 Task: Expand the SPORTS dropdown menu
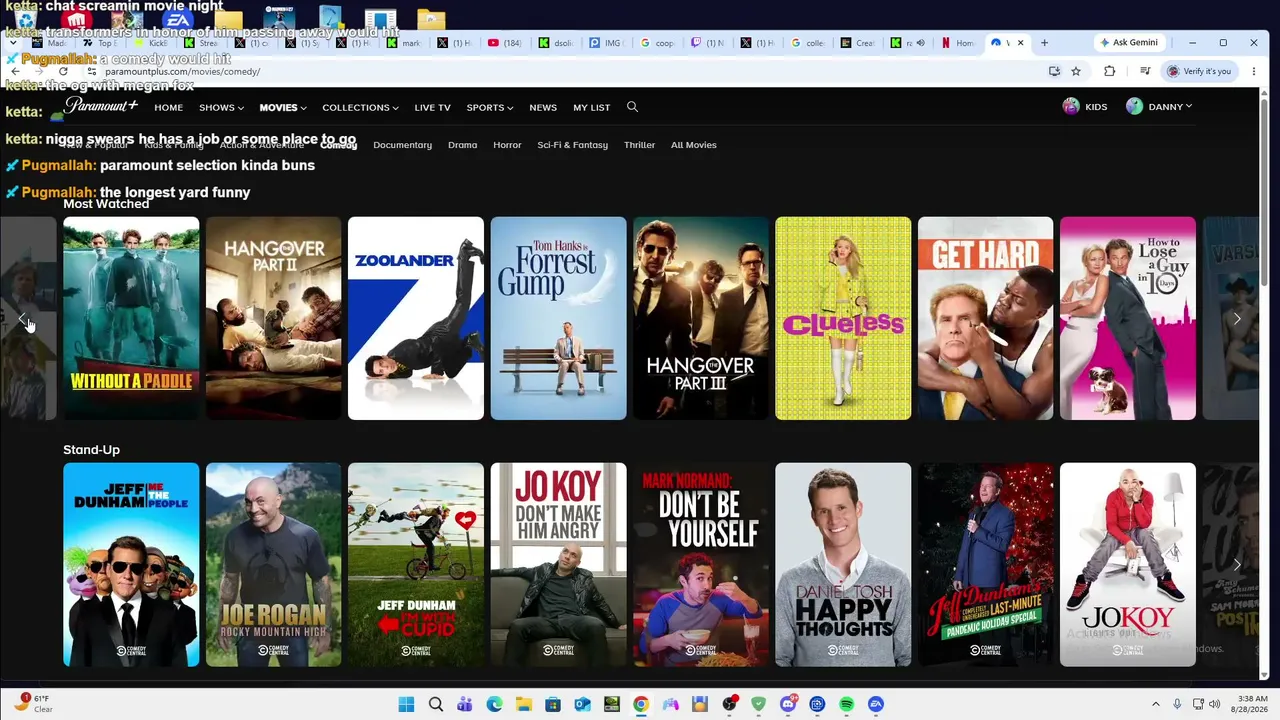[490, 107]
